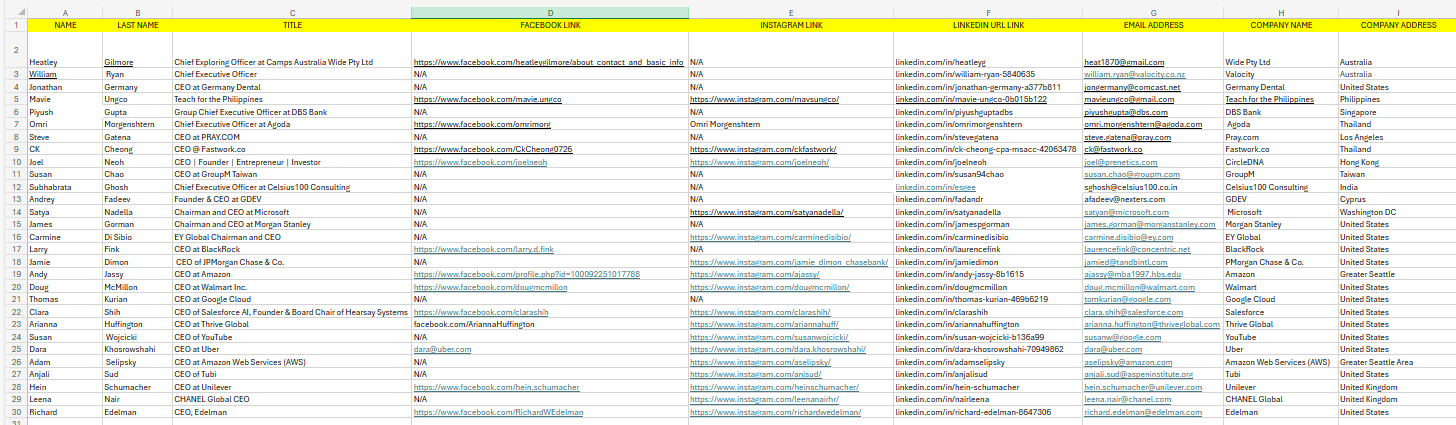This screenshot has height=425, width=1456.
Task: Open linkedin.com/in/mavie-ungco-0b015b122 link
Action: tap(971, 100)
